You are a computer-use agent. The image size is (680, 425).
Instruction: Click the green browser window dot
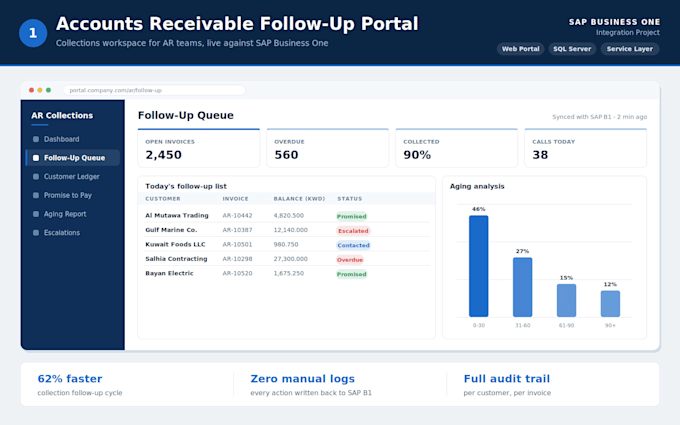click(49, 90)
